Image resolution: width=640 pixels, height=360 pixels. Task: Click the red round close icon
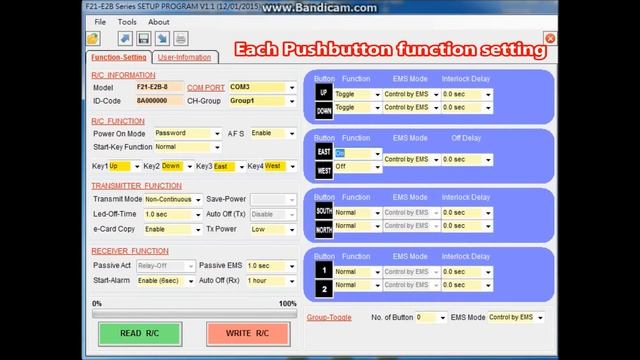[550, 38]
